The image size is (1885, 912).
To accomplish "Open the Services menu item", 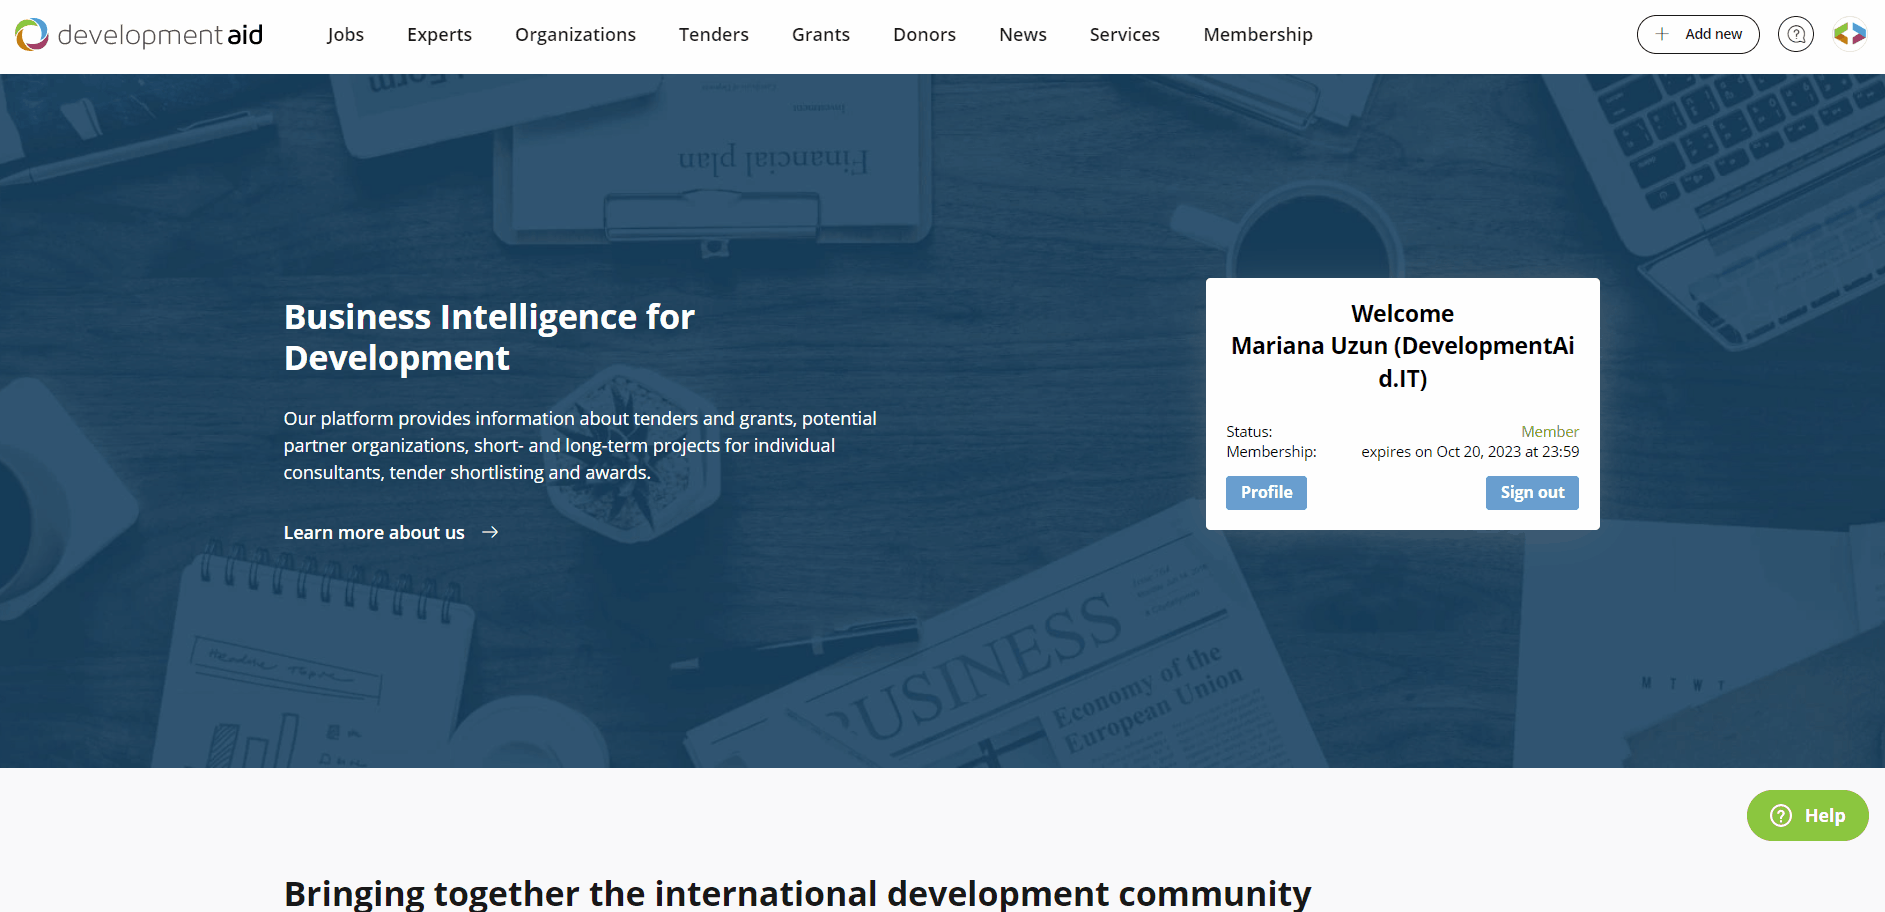I will click(x=1124, y=35).
